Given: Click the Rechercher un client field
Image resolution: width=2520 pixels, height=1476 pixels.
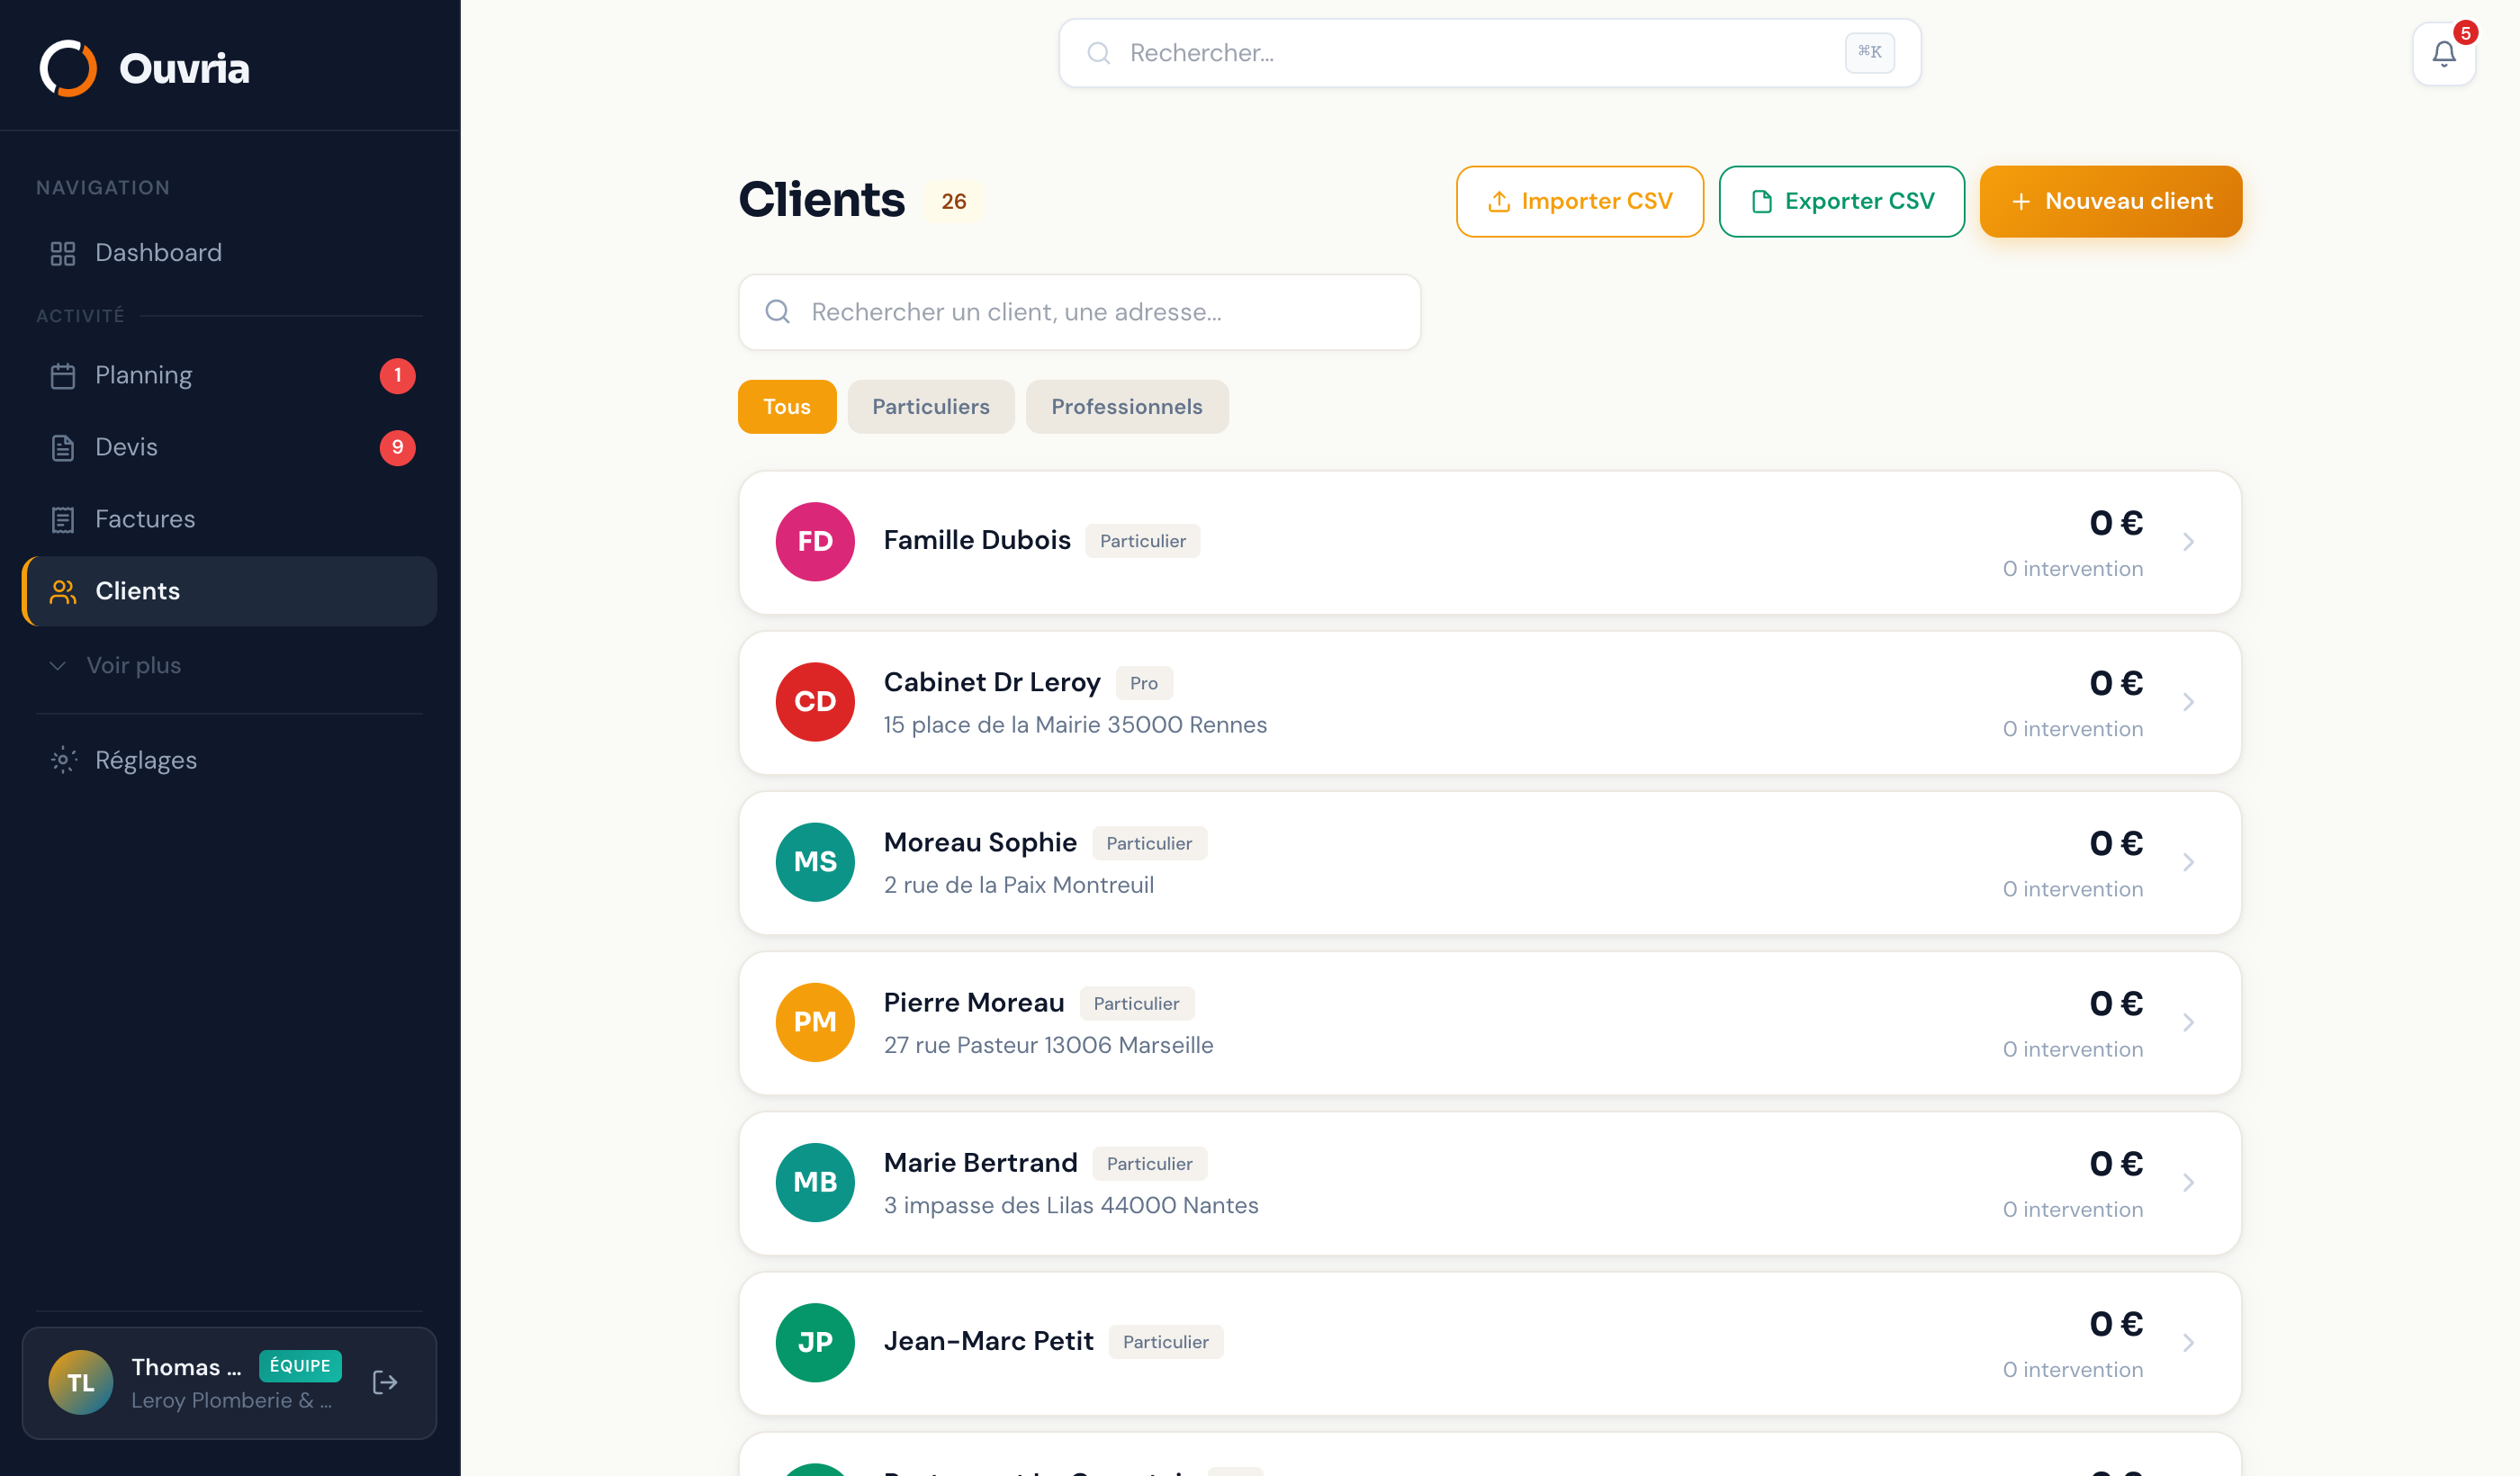Looking at the screenshot, I should click(x=1079, y=312).
